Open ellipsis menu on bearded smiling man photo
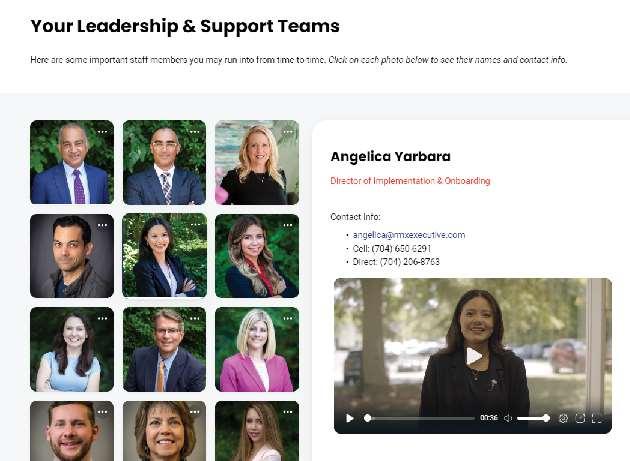This screenshot has width=630, height=461. [102, 412]
